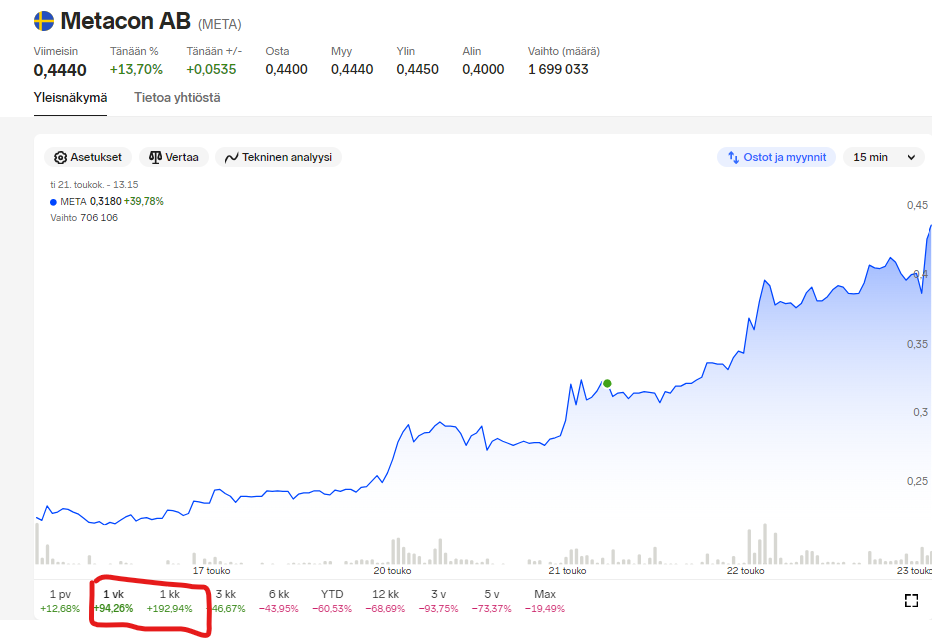The height and width of the screenshot is (640, 932).
Task: Click the Swedish flag icon beside Metacon AB
Action: point(44,21)
